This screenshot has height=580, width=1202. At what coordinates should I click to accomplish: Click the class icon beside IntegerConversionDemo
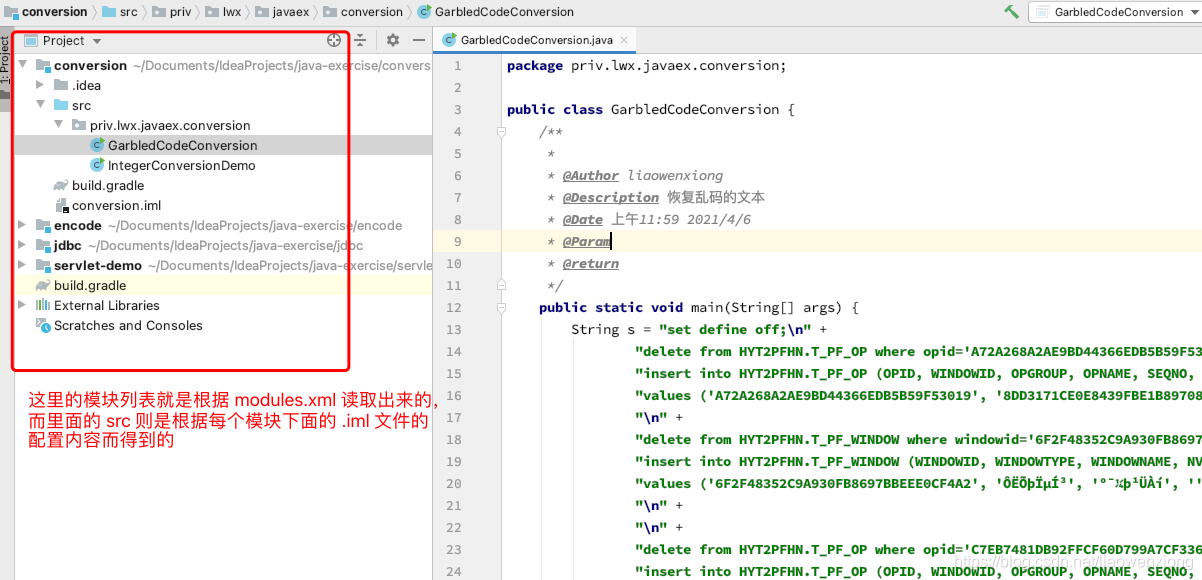pos(97,165)
